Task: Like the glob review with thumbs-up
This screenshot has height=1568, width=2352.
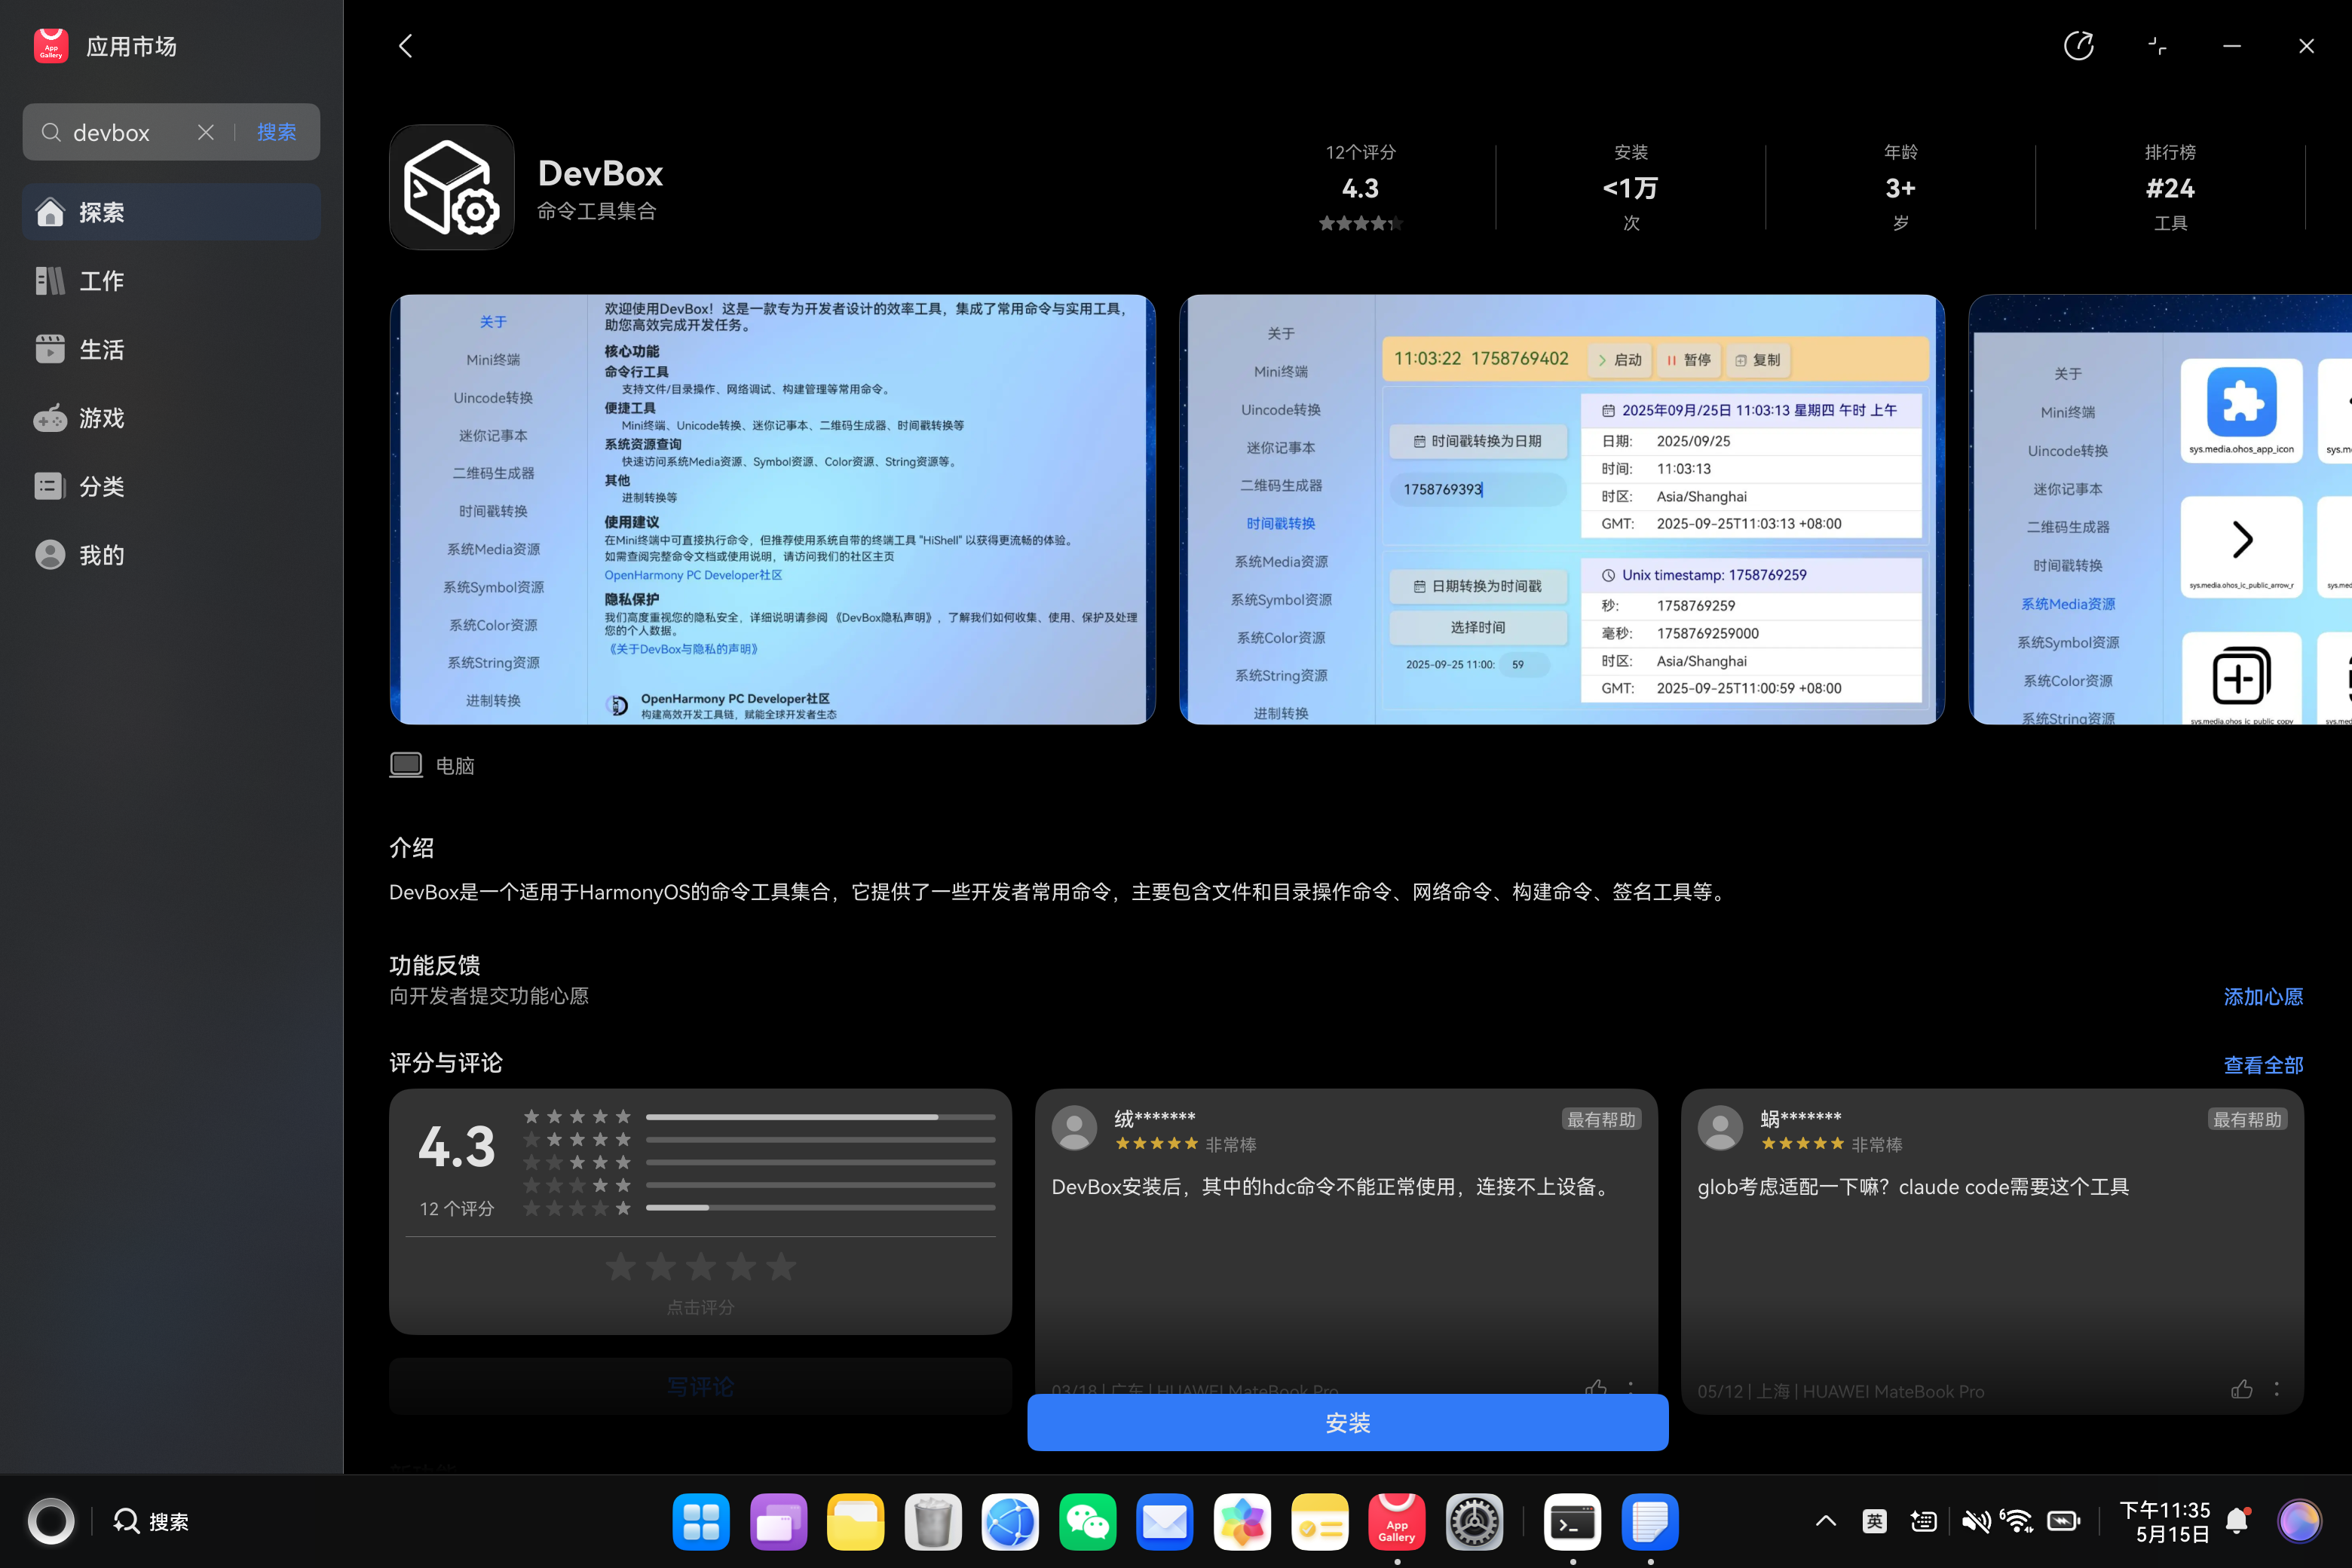Action: [2242, 1389]
